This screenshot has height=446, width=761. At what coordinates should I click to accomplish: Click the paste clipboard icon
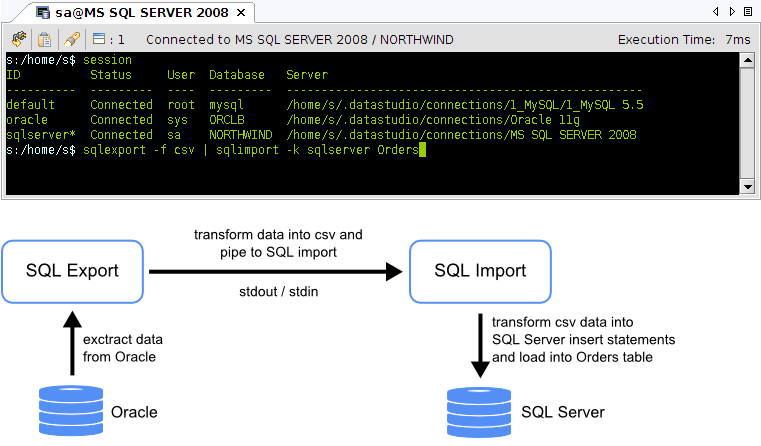pos(45,39)
